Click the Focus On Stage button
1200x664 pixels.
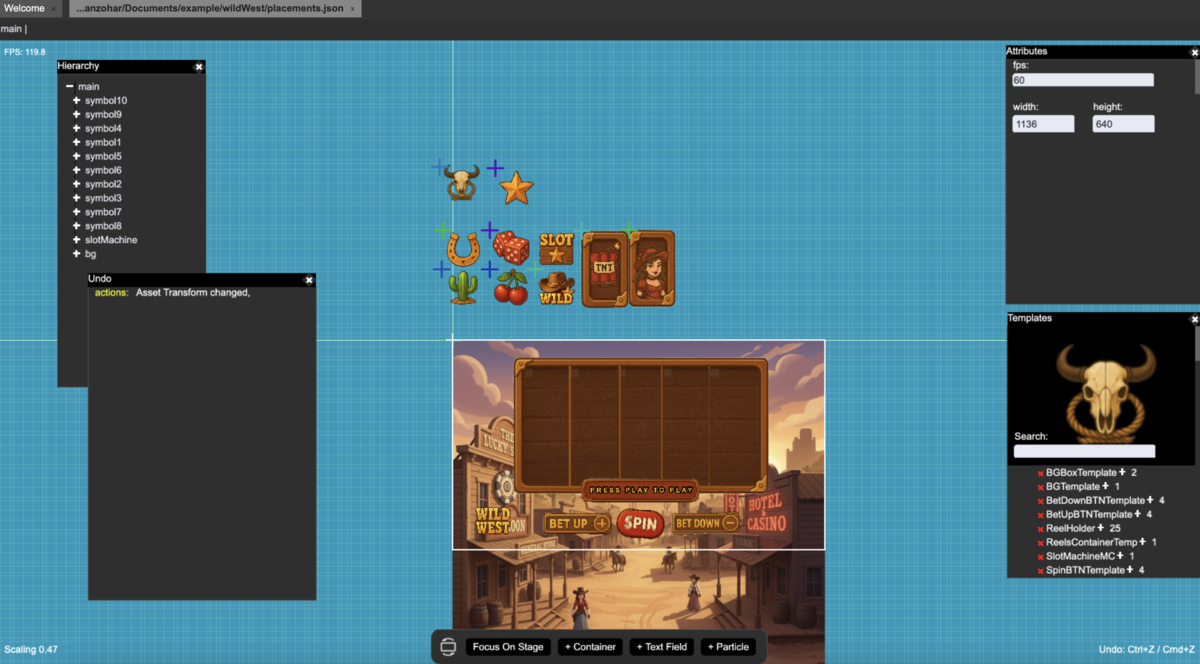508,647
